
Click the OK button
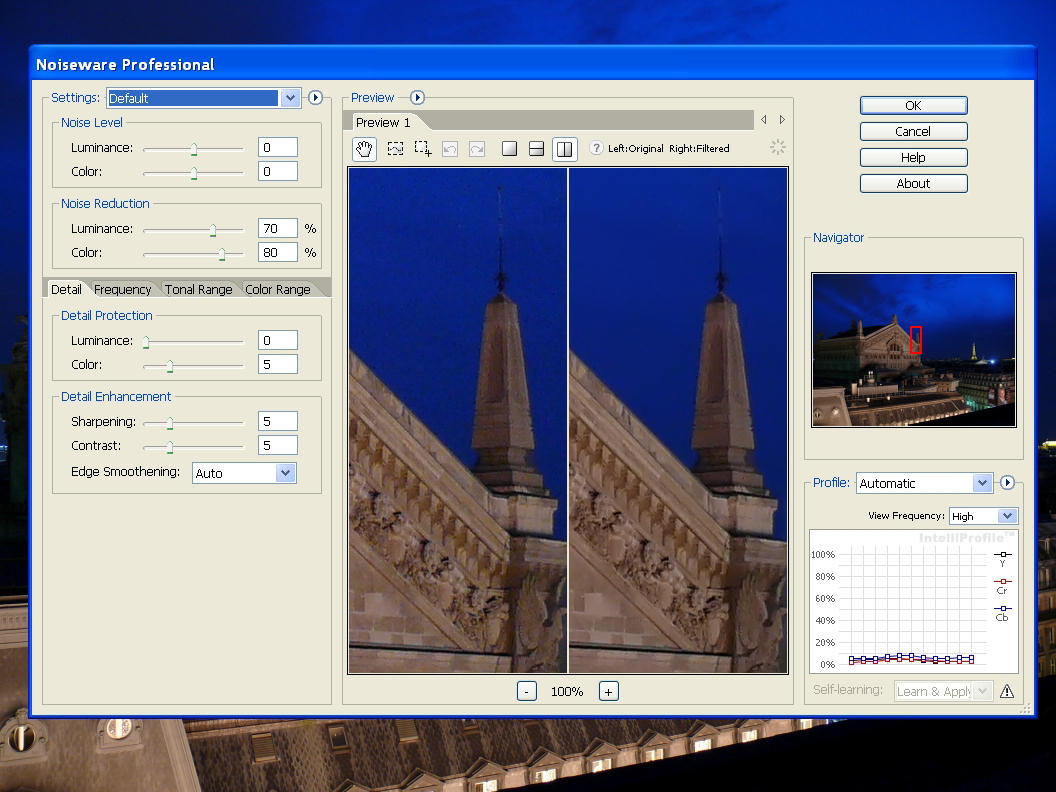coord(913,105)
